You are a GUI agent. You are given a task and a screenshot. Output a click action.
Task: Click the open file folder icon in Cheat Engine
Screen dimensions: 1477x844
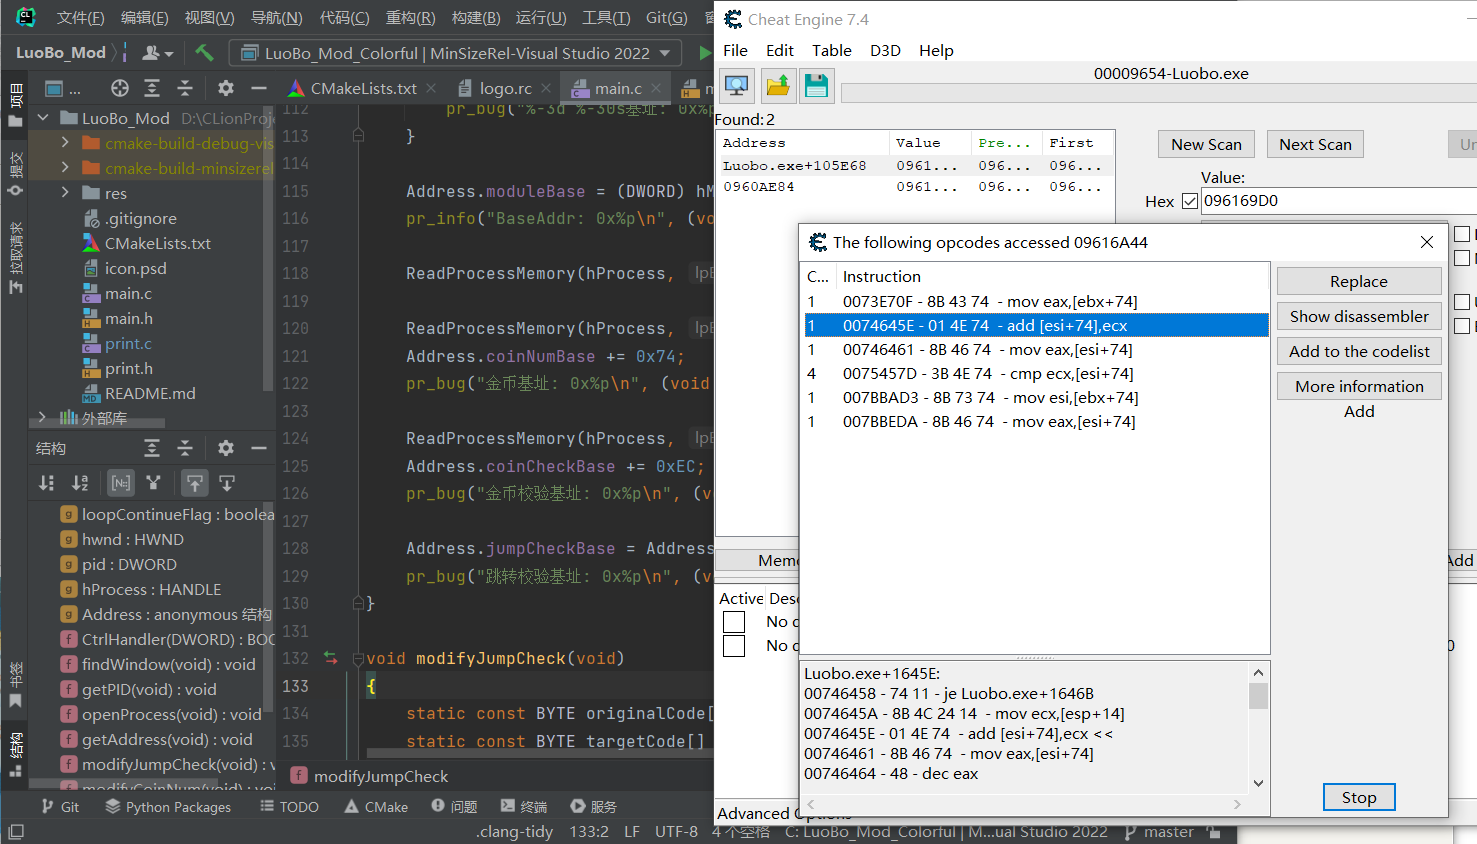[777, 86]
